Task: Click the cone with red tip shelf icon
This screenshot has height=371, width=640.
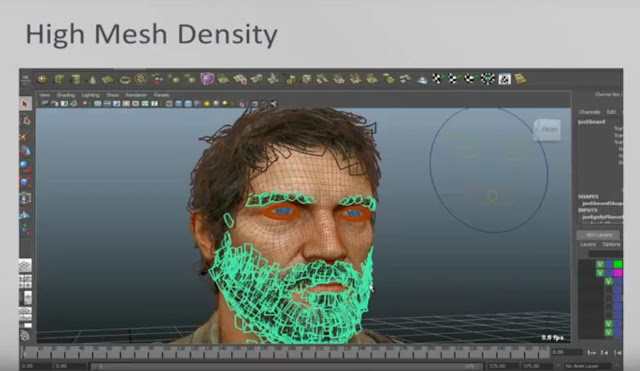Action: point(422,79)
